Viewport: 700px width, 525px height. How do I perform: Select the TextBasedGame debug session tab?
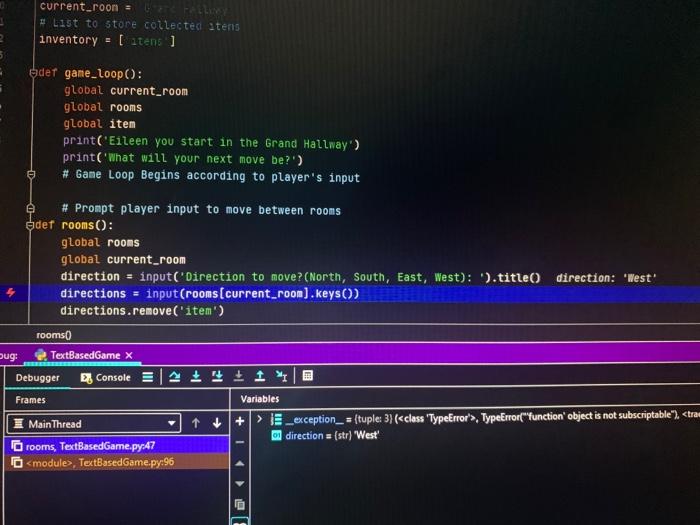point(85,355)
